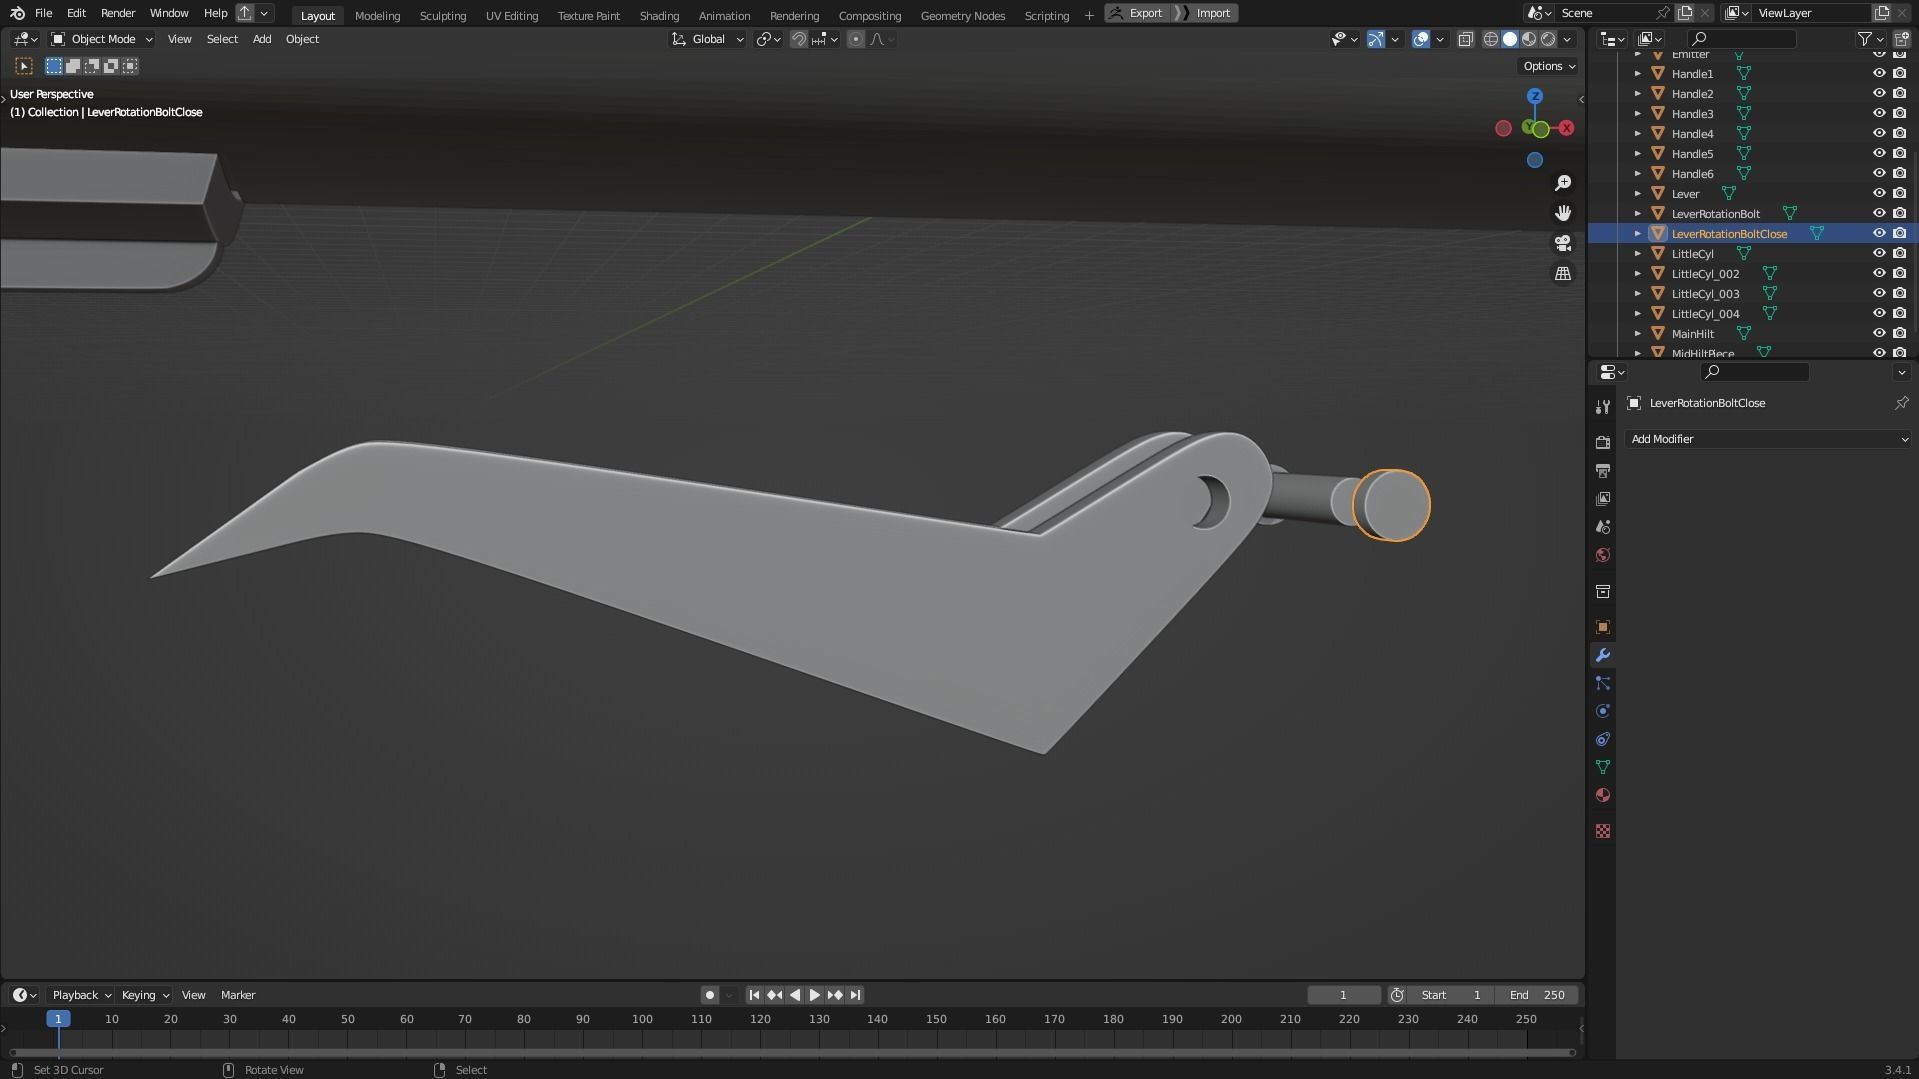Open the Playback dropdown in timeline
The width and height of the screenshot is (1919, 1079).
pos(81,995)
